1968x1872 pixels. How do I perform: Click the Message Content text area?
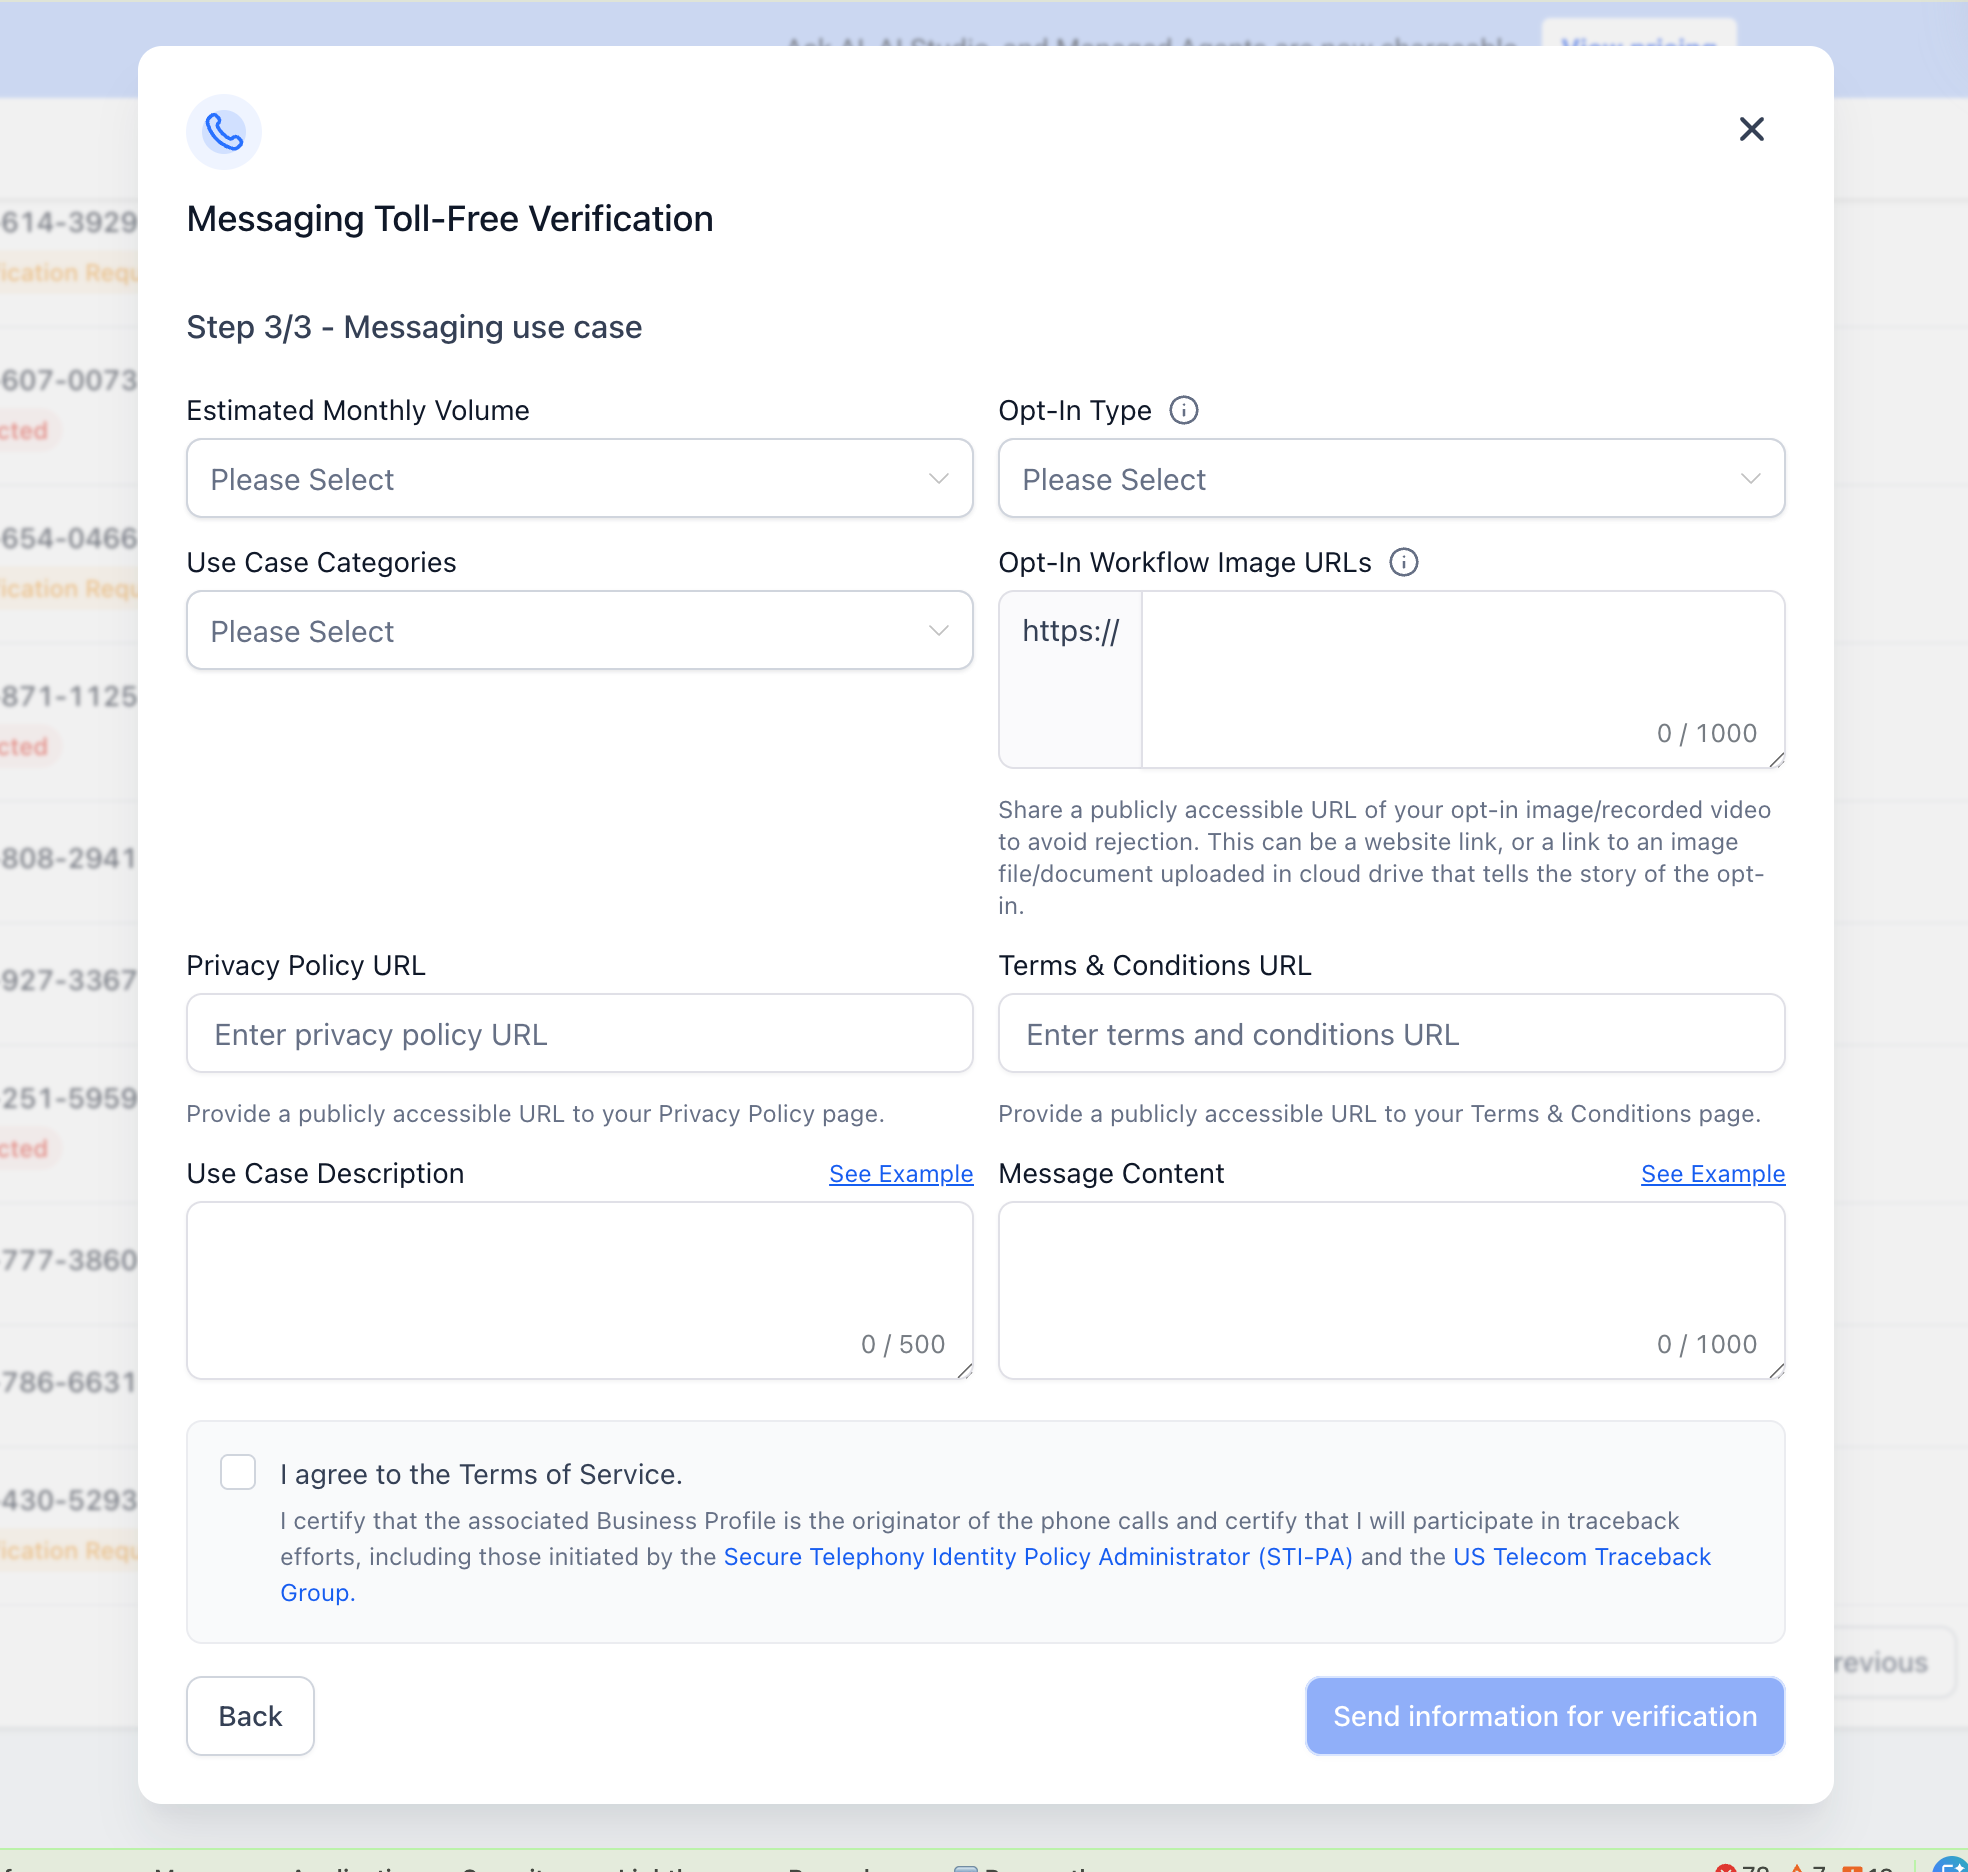(x=1392, y=1290)
